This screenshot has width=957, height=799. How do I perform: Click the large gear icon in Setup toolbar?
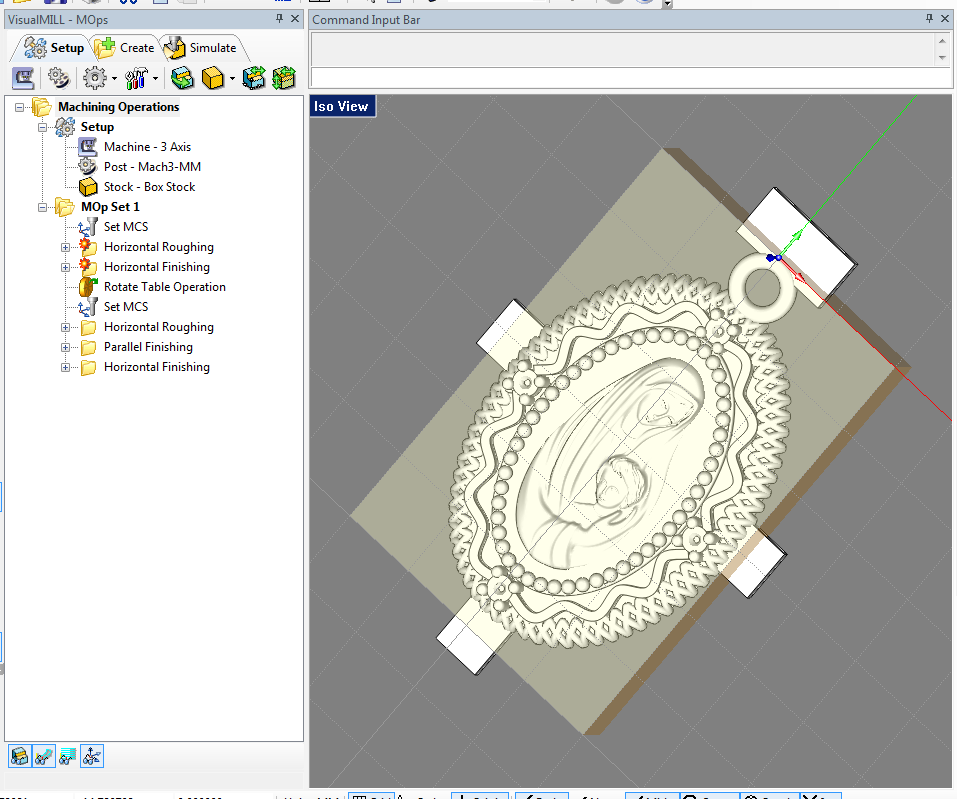point(95,78)
